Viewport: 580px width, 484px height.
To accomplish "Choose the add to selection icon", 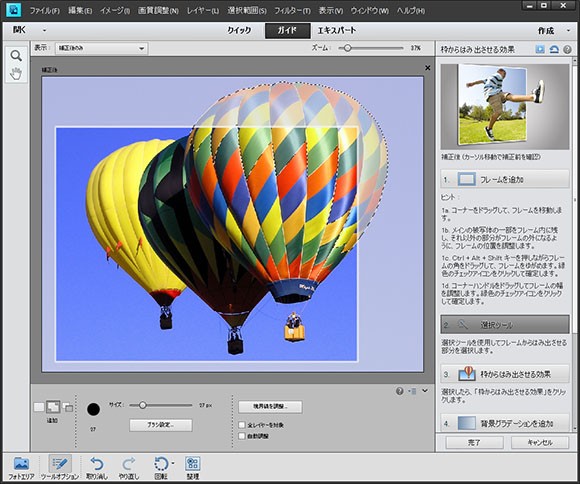I will click(53, 407).
